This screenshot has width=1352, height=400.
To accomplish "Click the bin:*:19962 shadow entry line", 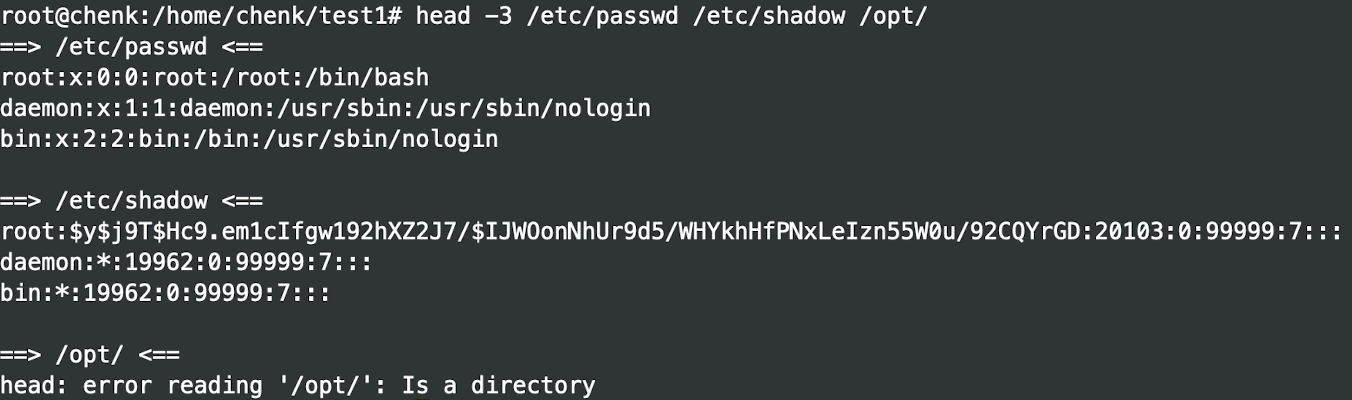I will (165, 294).
